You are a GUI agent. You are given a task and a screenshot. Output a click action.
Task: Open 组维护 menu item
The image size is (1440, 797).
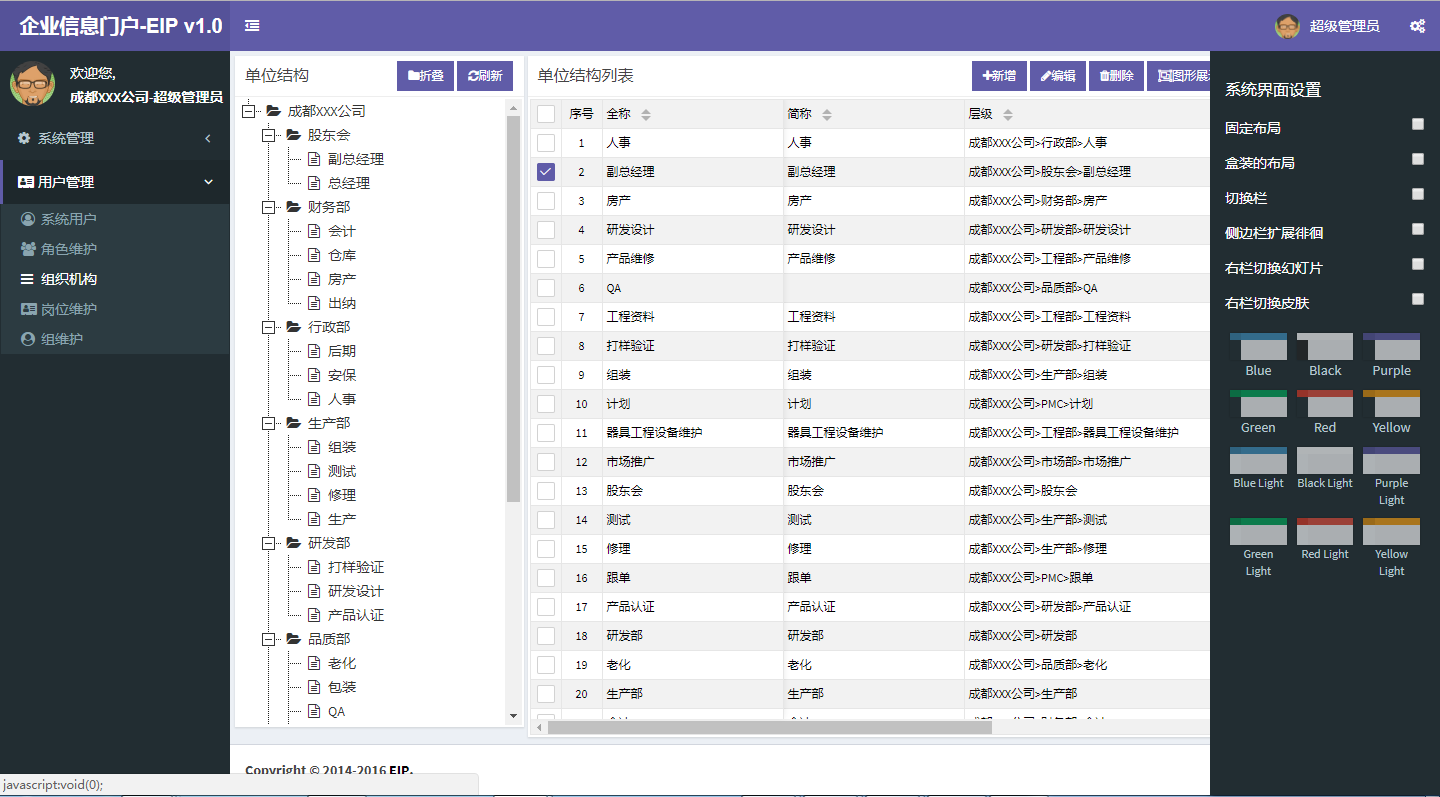(x=115, y=339)
